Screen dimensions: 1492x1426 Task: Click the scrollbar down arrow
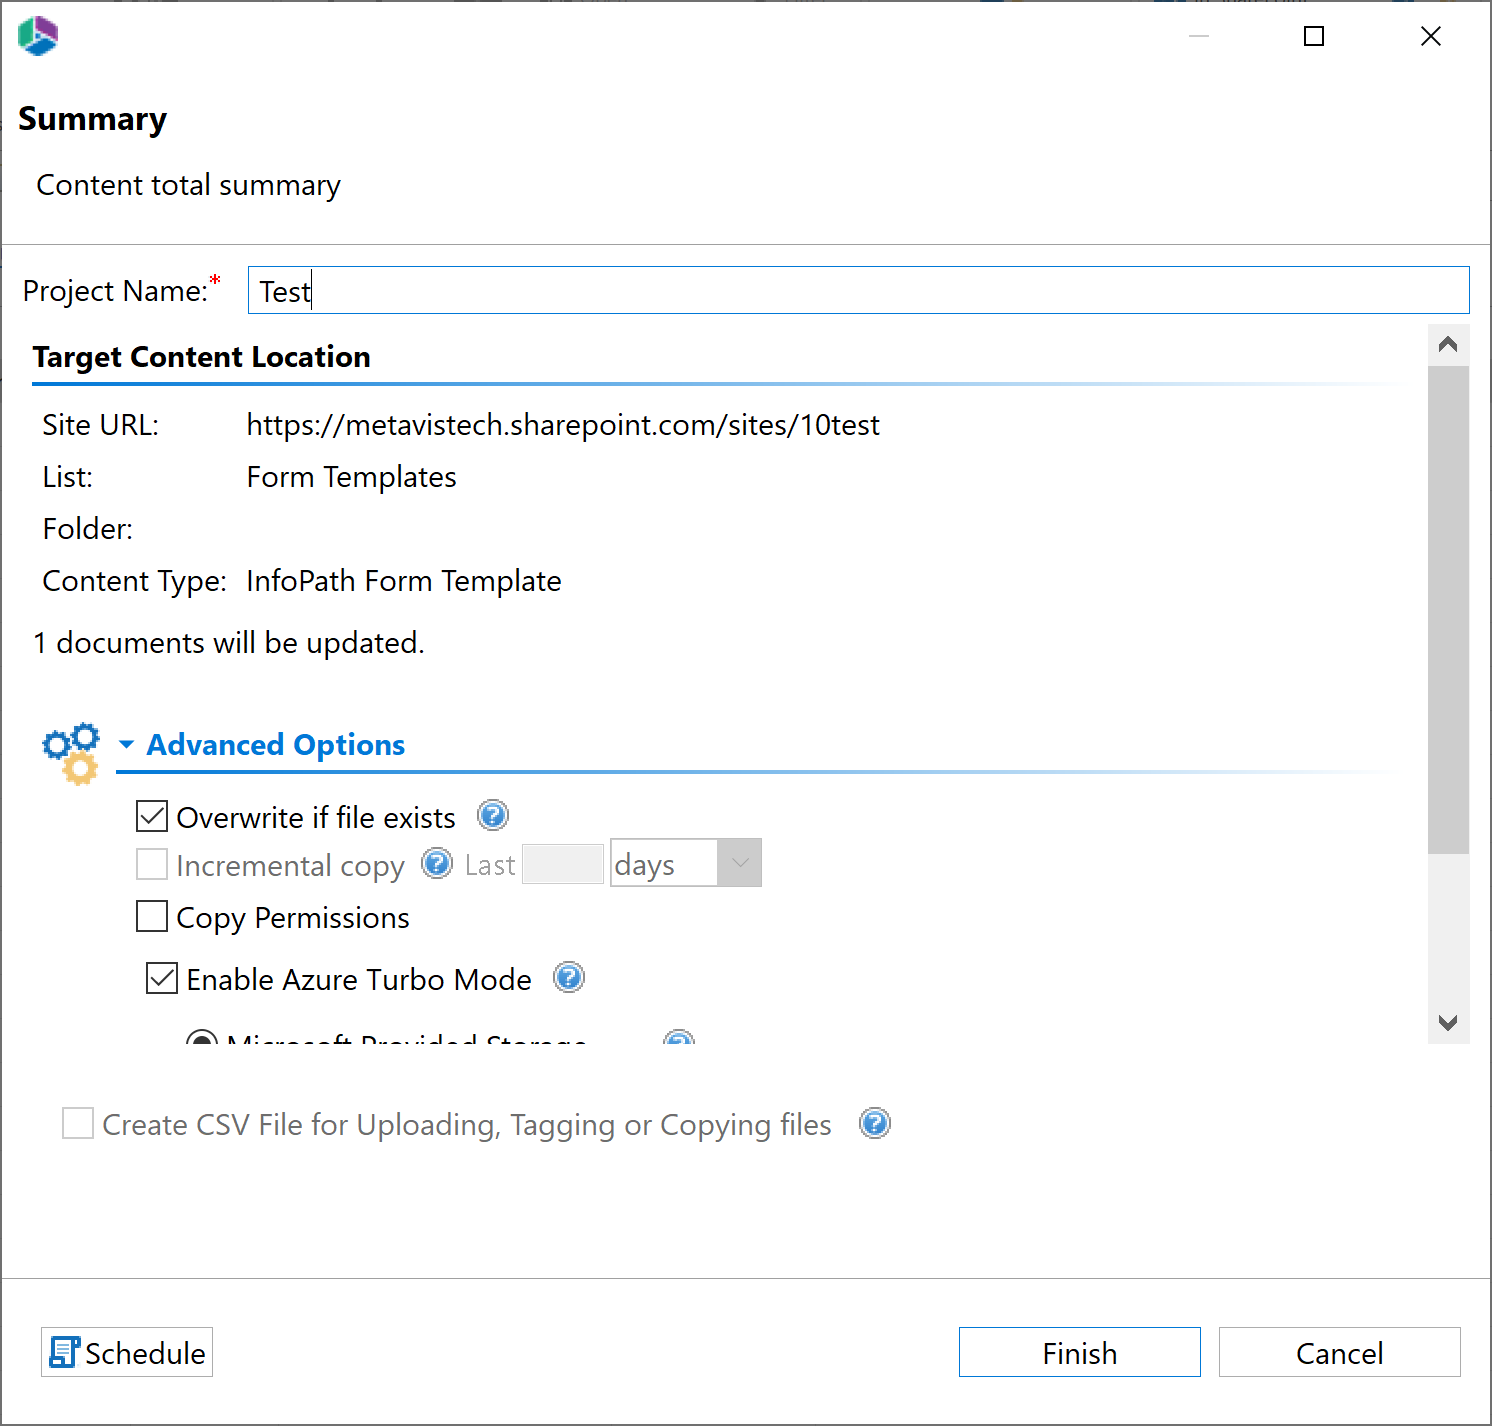(x=1447, y=1022)
